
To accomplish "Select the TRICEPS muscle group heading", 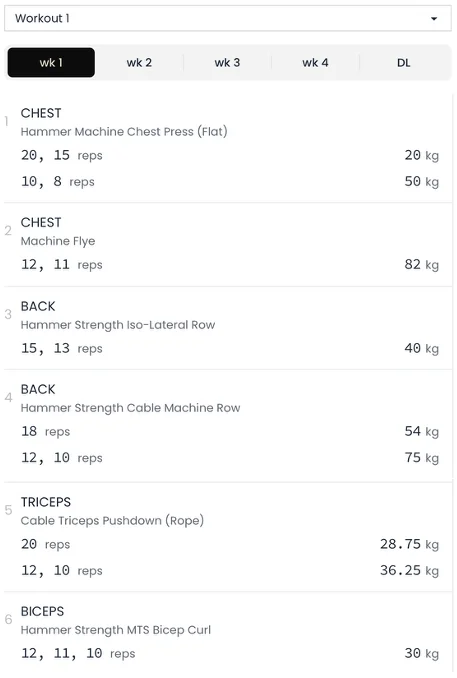I will (x=46, y=502).
